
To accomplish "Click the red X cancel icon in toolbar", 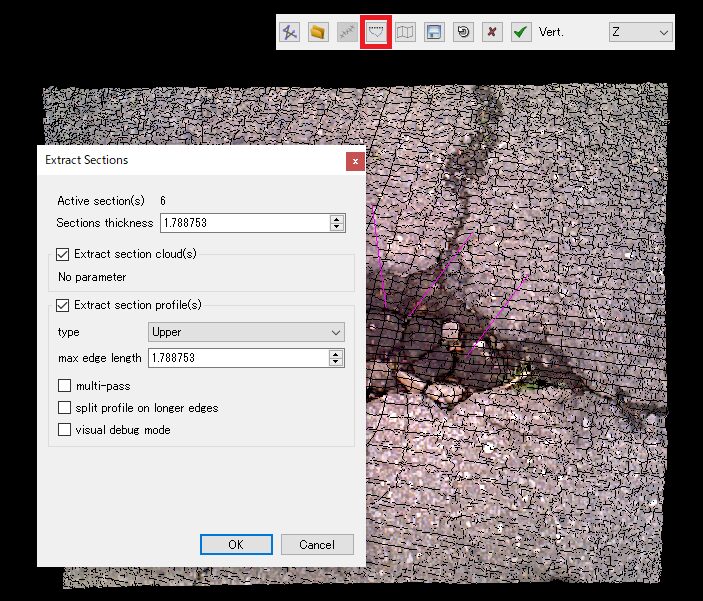I will [491, 32].
